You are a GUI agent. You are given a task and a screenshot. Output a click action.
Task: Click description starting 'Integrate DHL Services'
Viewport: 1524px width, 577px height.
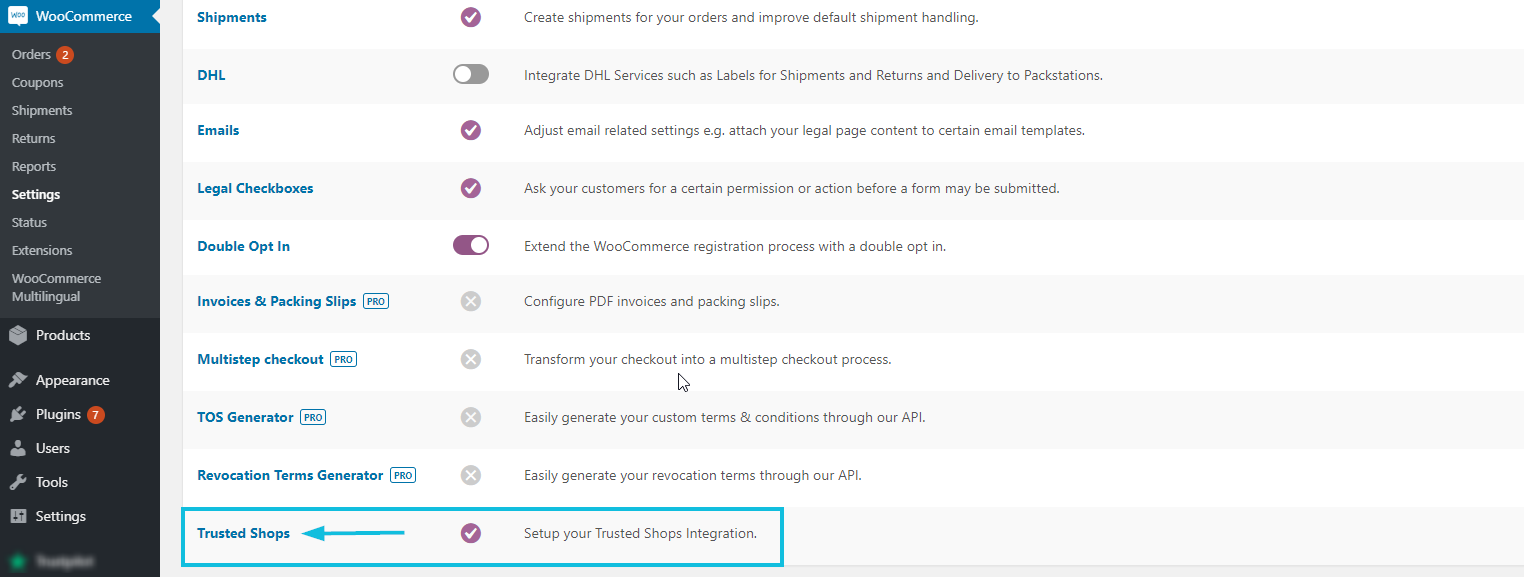tap(813, 75)
